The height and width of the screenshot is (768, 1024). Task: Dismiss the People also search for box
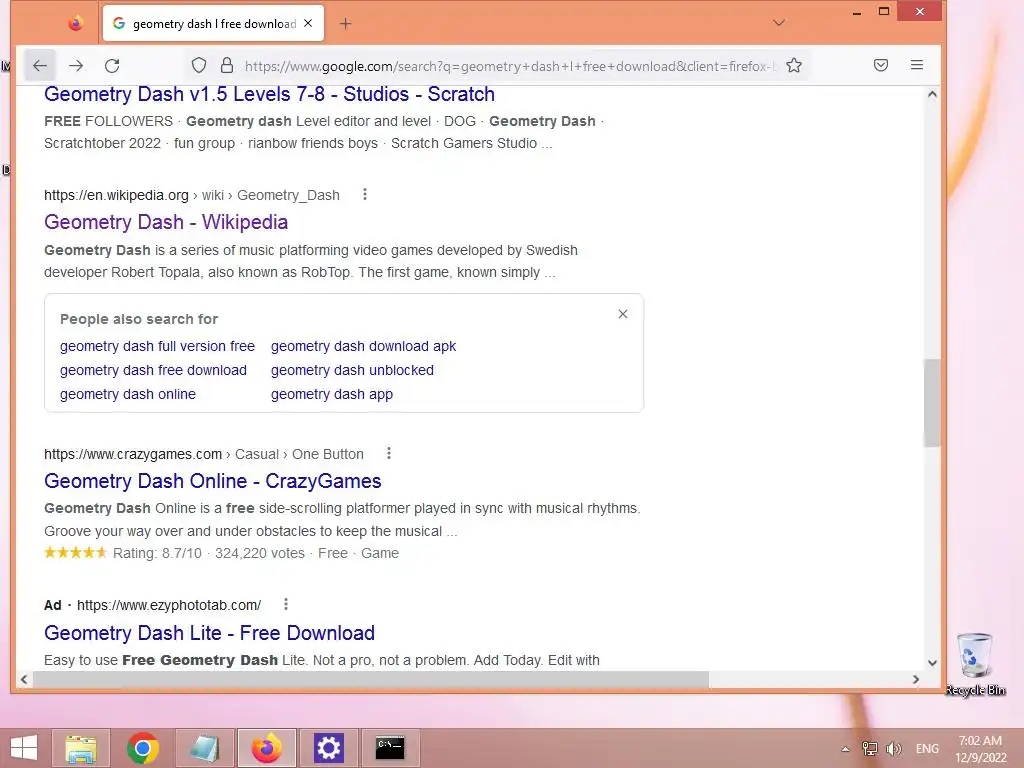tap(623, 314)
